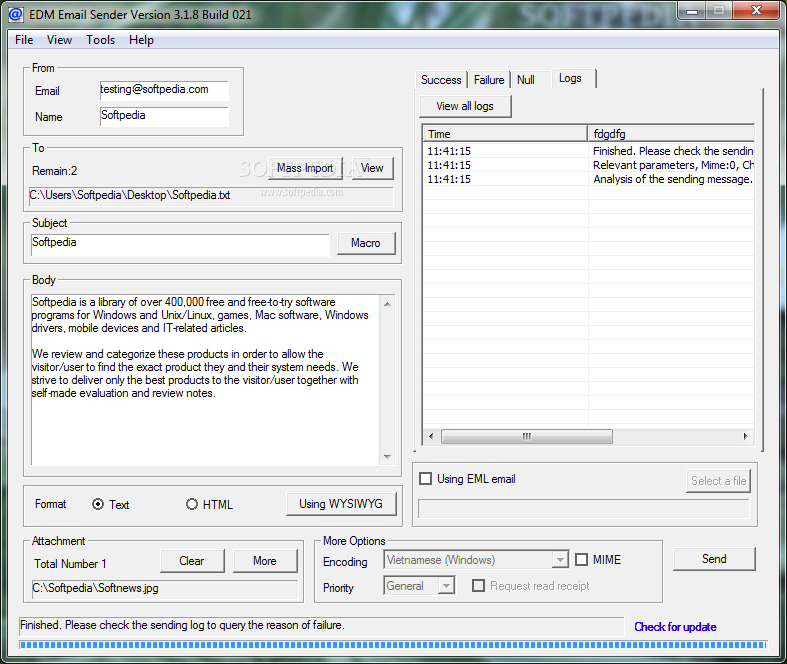Screen dimensions: 787x664
Task: Click the Body scrollbar down arrow
Action: (387, 457)
